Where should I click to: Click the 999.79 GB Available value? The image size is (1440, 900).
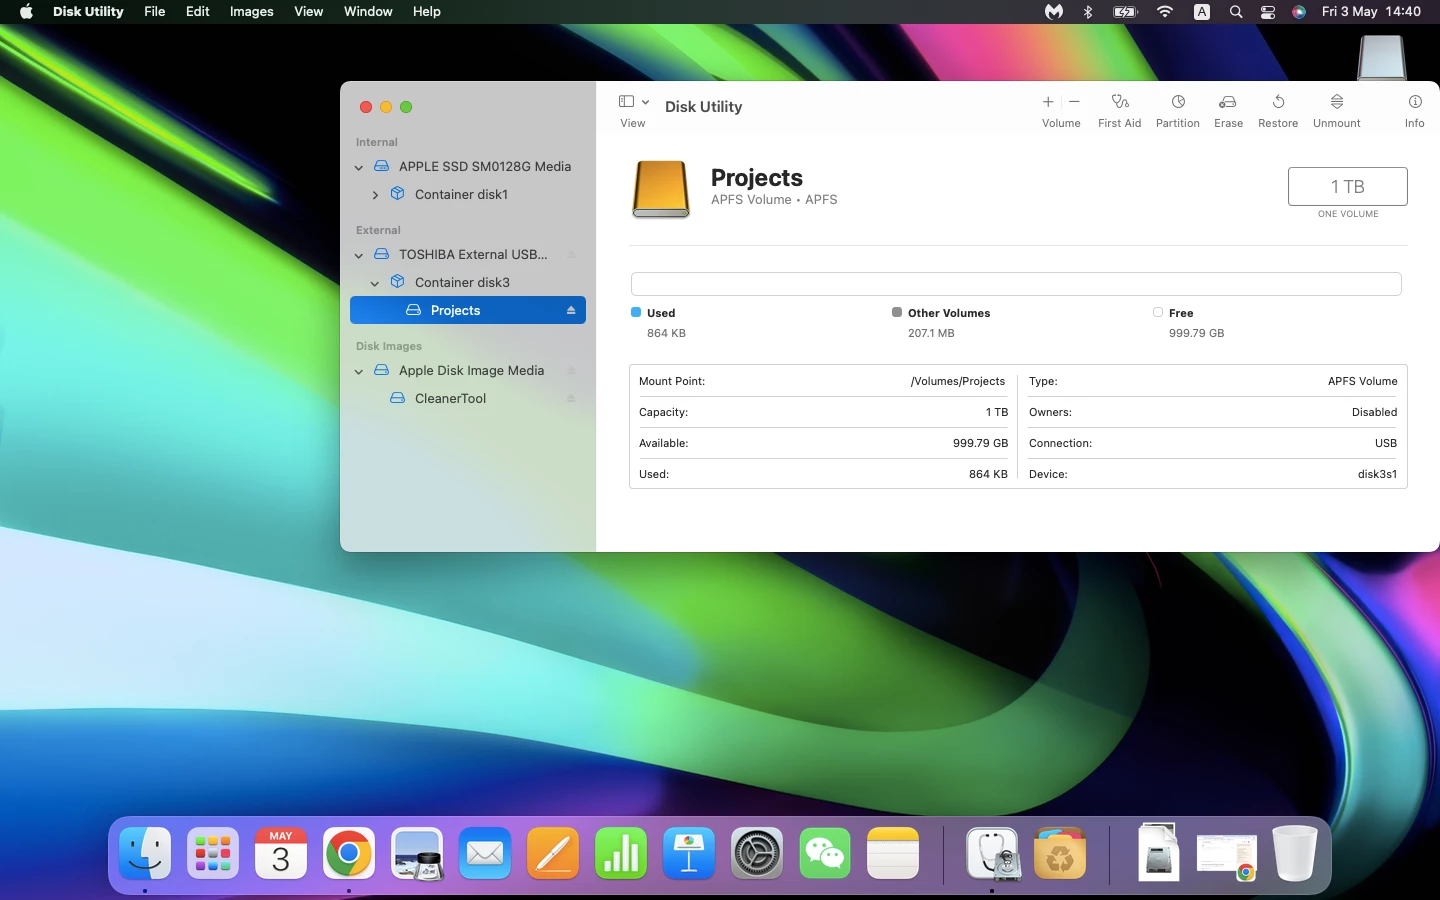(980, 443)
